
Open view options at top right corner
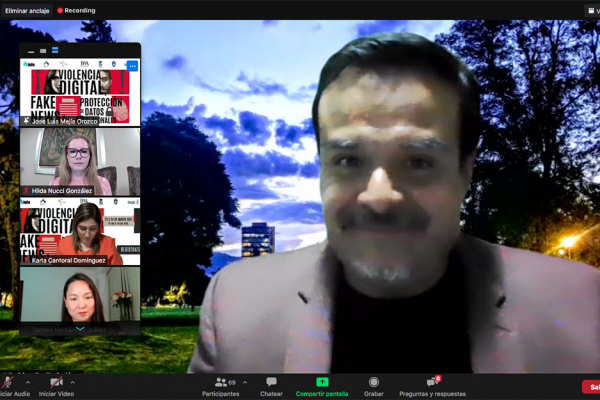point(593,11)
